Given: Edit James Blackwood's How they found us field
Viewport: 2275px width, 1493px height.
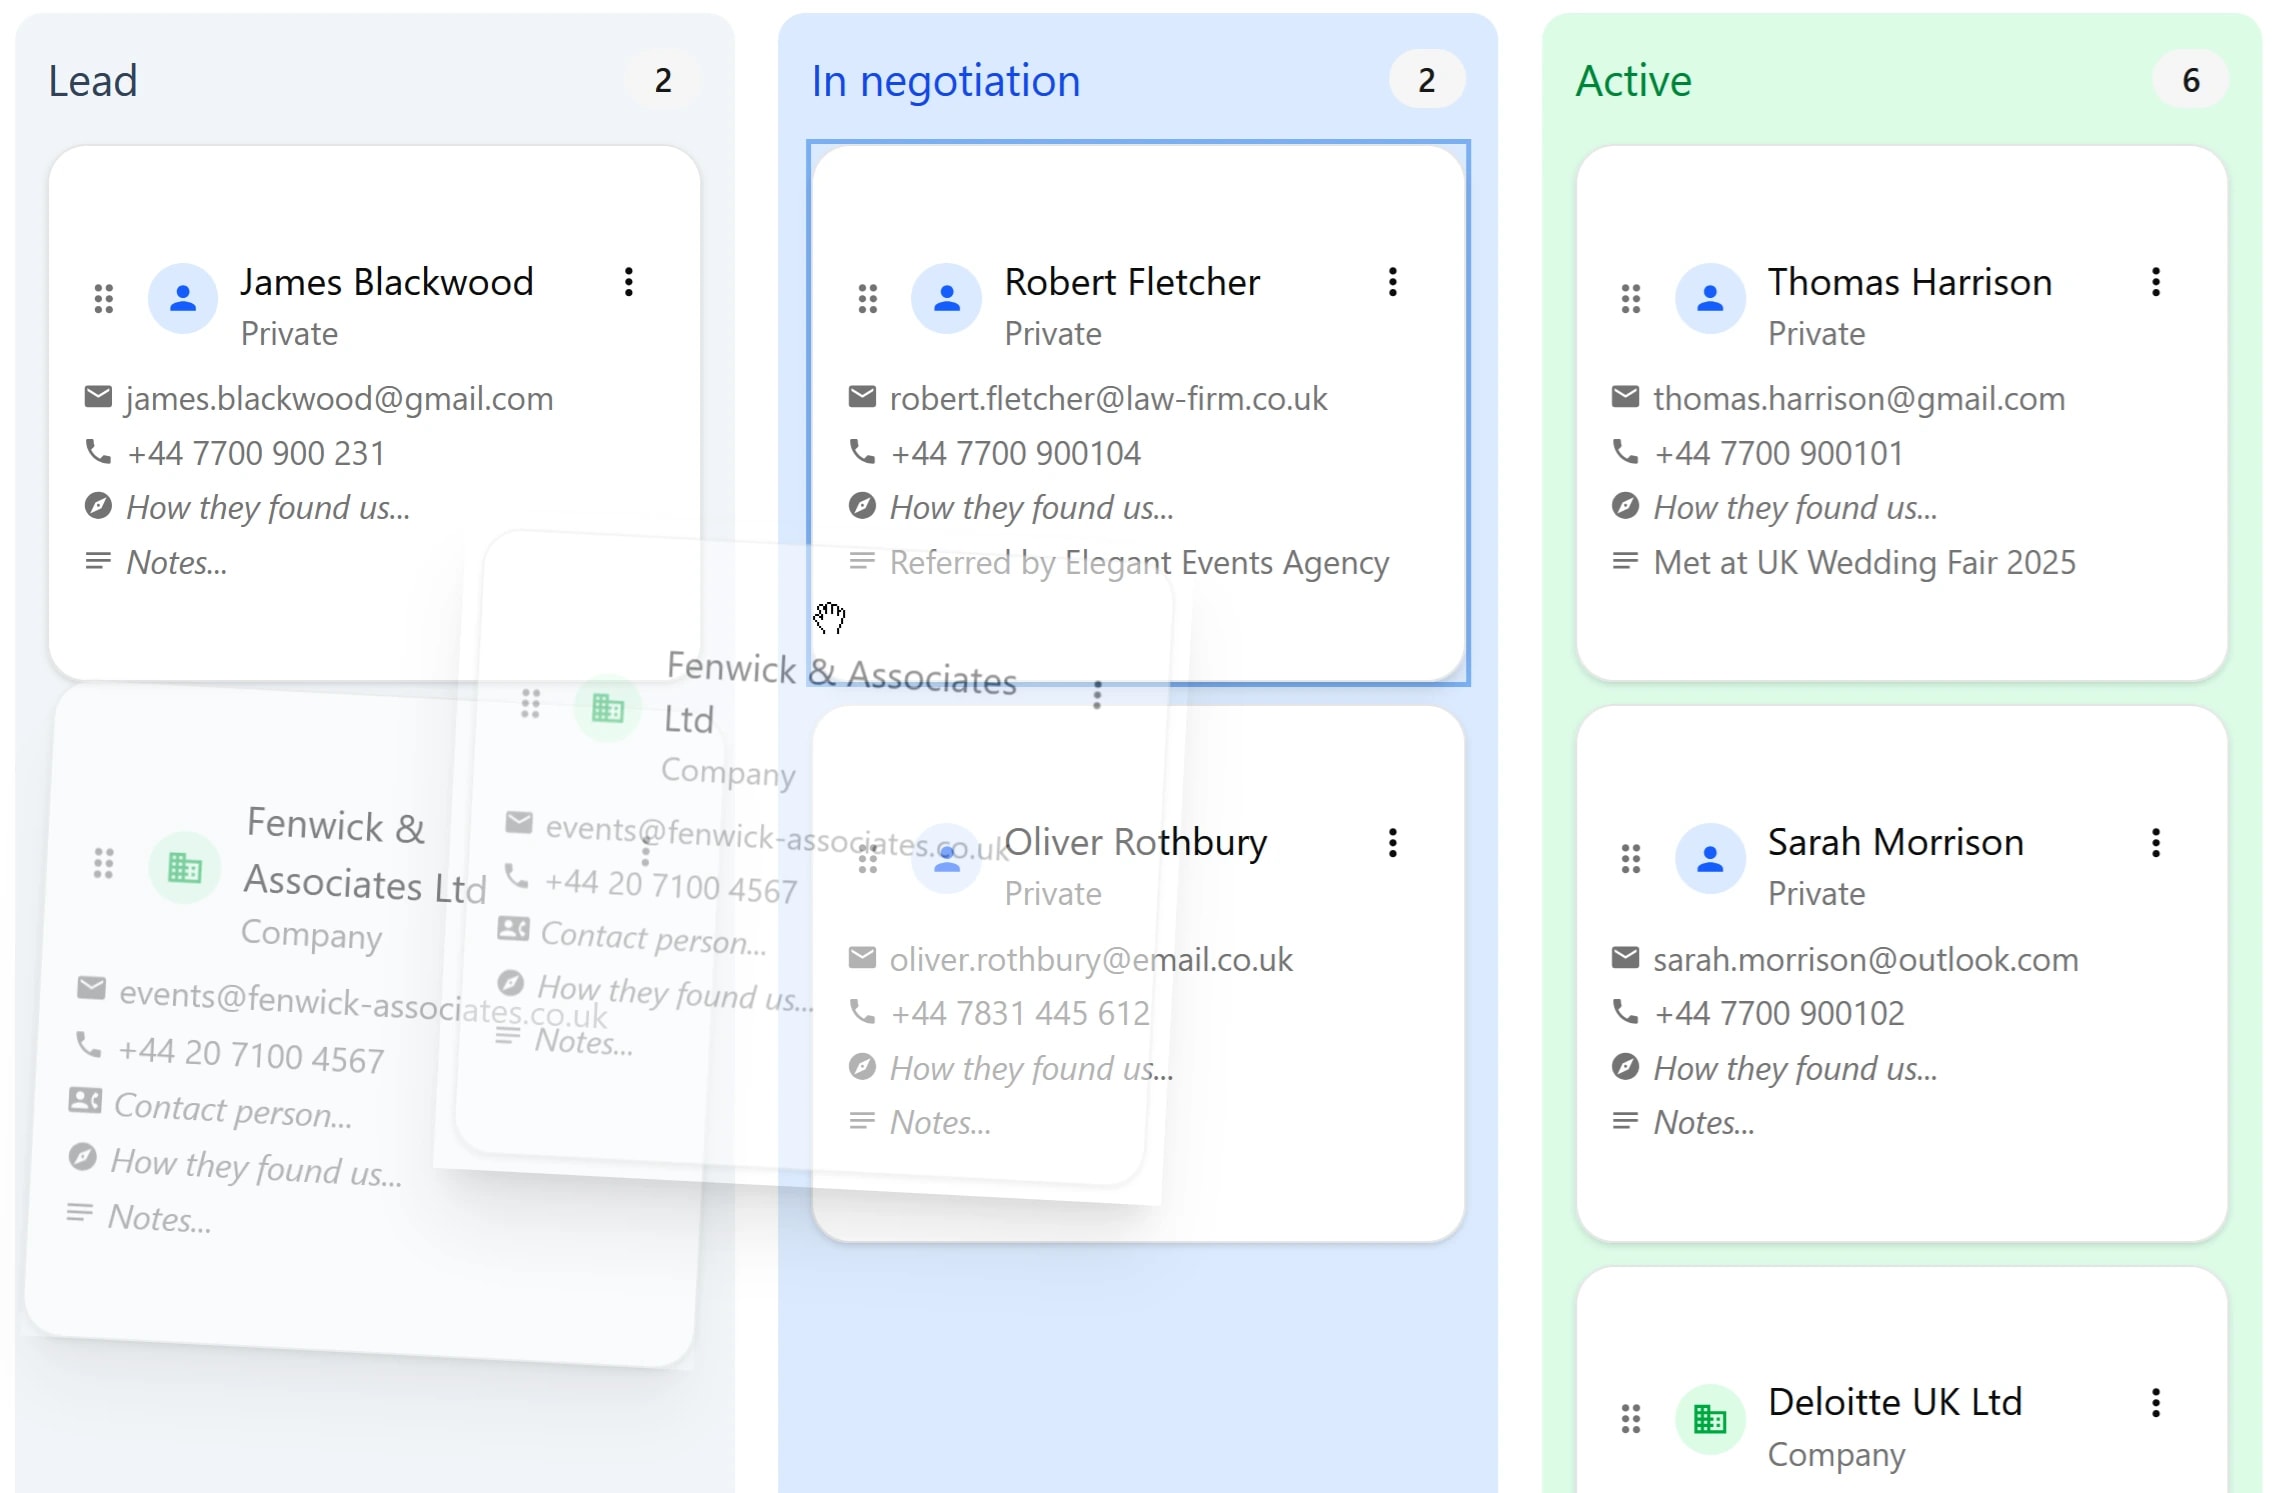Looking at the screenshot, I should [268, 507].
